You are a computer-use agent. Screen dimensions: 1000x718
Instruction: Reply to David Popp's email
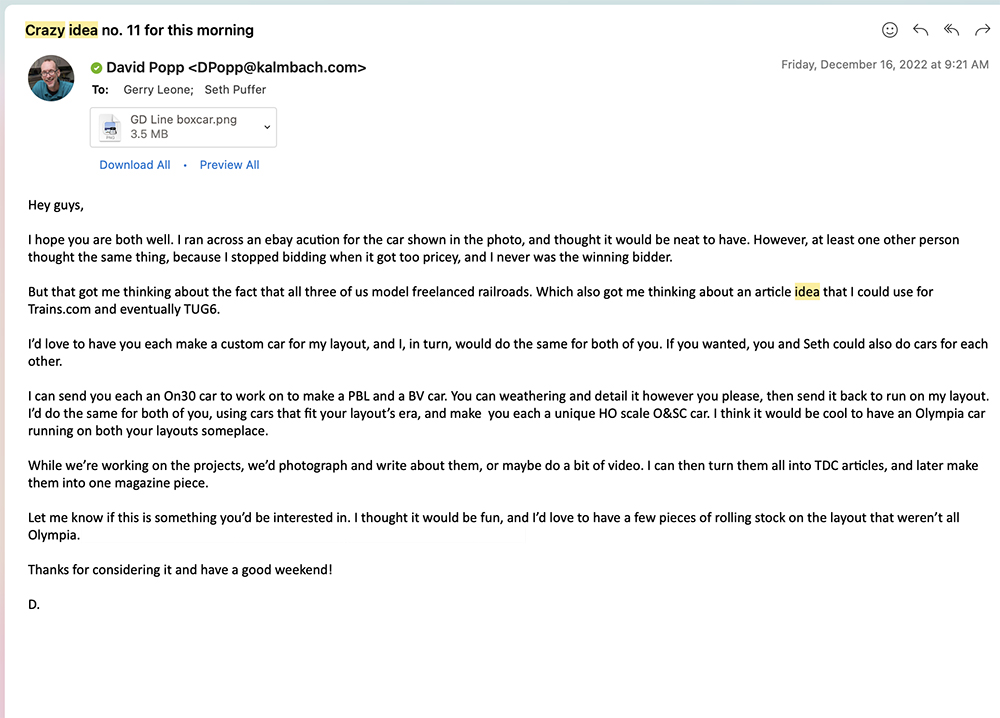[921, 30]
